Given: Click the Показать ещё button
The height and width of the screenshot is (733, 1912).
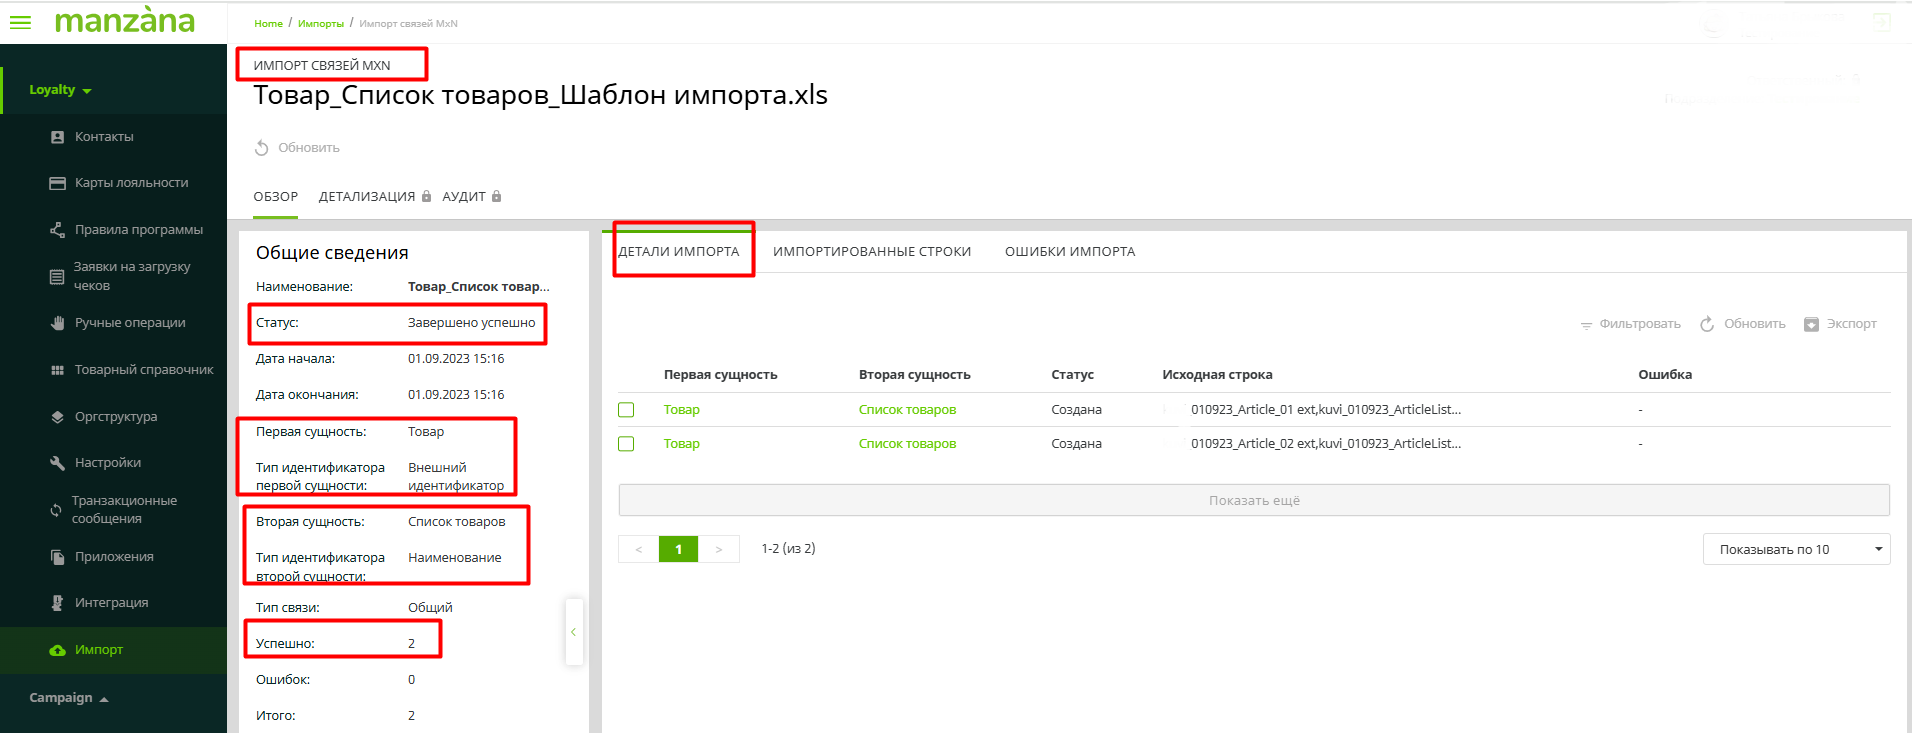Looking at the screenshot, I should coord(1253,501).
